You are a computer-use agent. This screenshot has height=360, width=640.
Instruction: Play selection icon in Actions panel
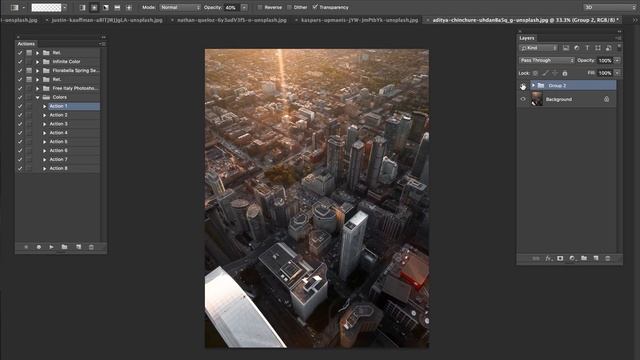point(51,247)
